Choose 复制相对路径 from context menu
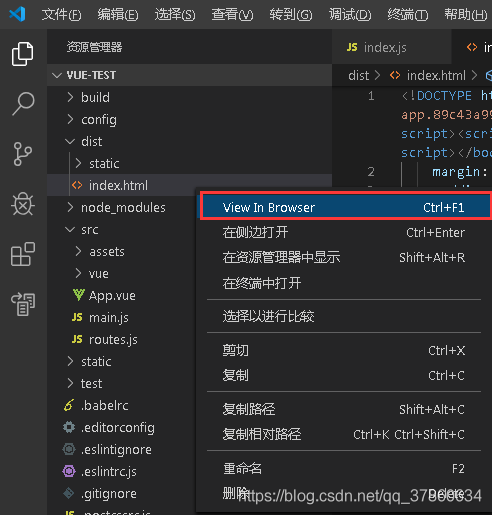Viewport: 492px width, 515px height. [344, 434]
